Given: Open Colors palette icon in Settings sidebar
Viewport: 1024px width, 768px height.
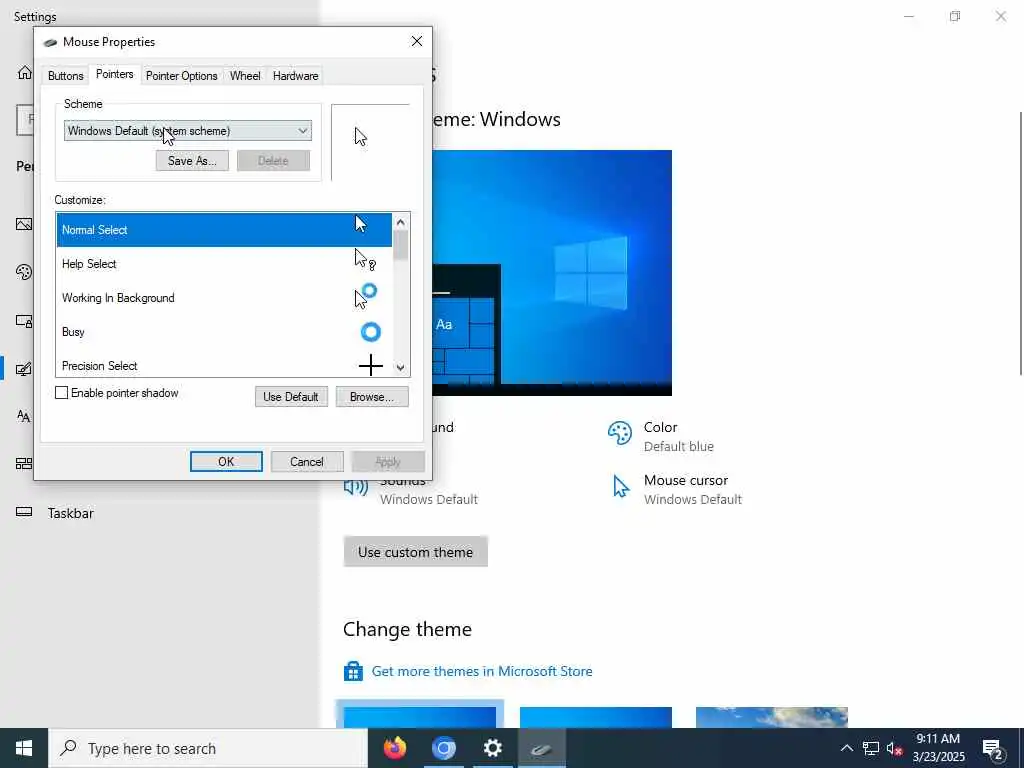Looking at the screenshot, I should click(24, 272).
